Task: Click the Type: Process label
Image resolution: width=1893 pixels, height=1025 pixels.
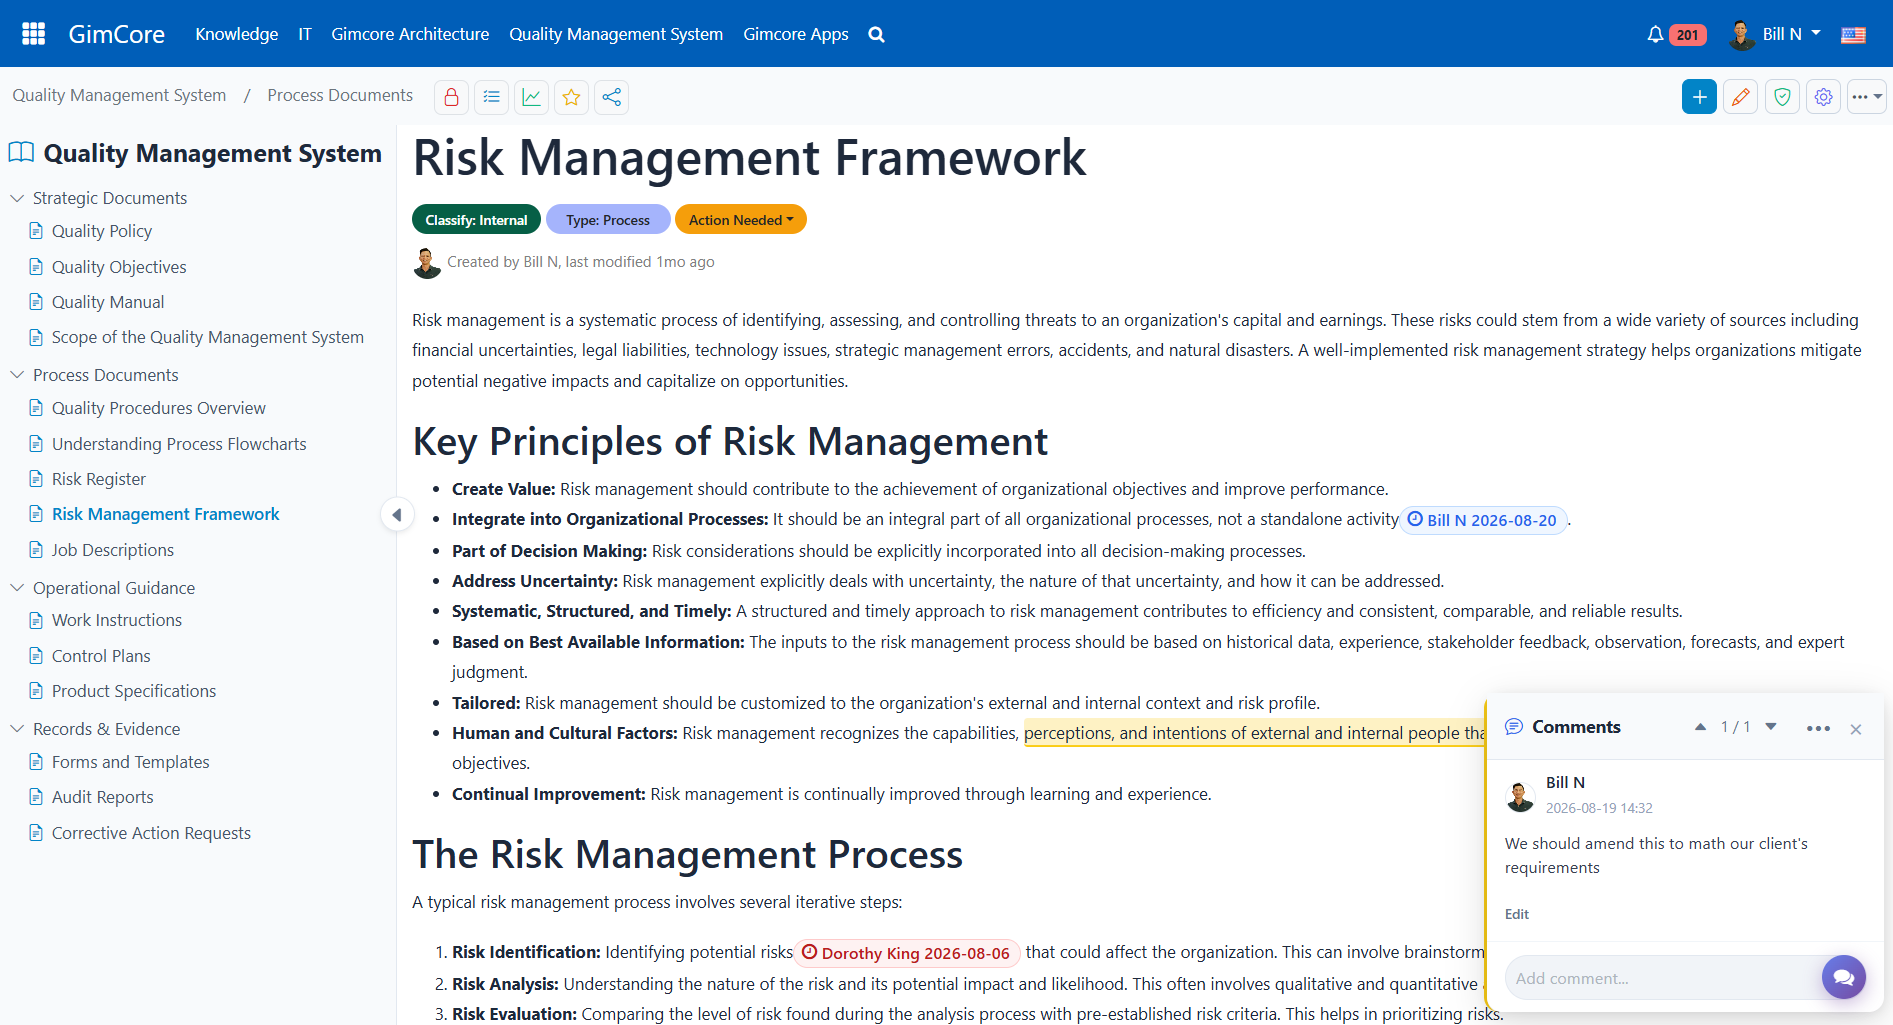Action: pos(608,220)
